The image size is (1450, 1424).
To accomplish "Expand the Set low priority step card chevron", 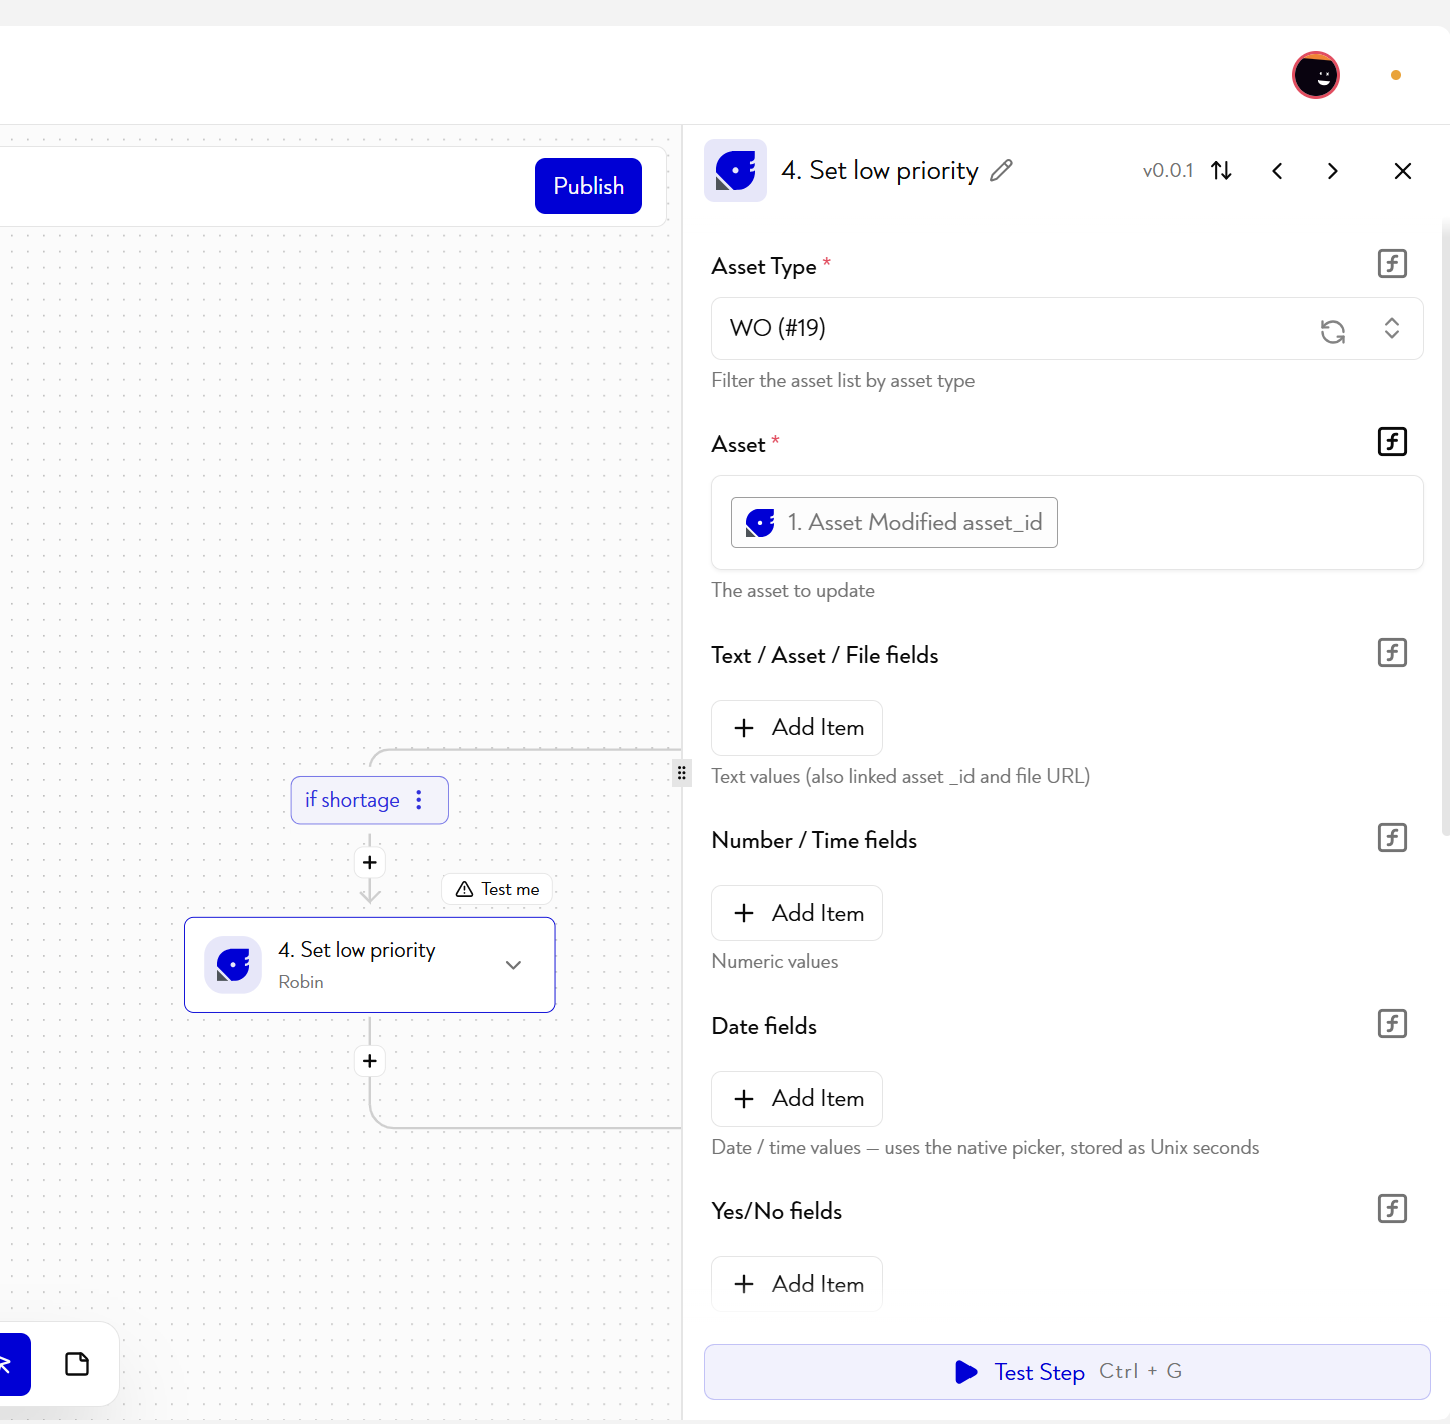I will (514, 965).
